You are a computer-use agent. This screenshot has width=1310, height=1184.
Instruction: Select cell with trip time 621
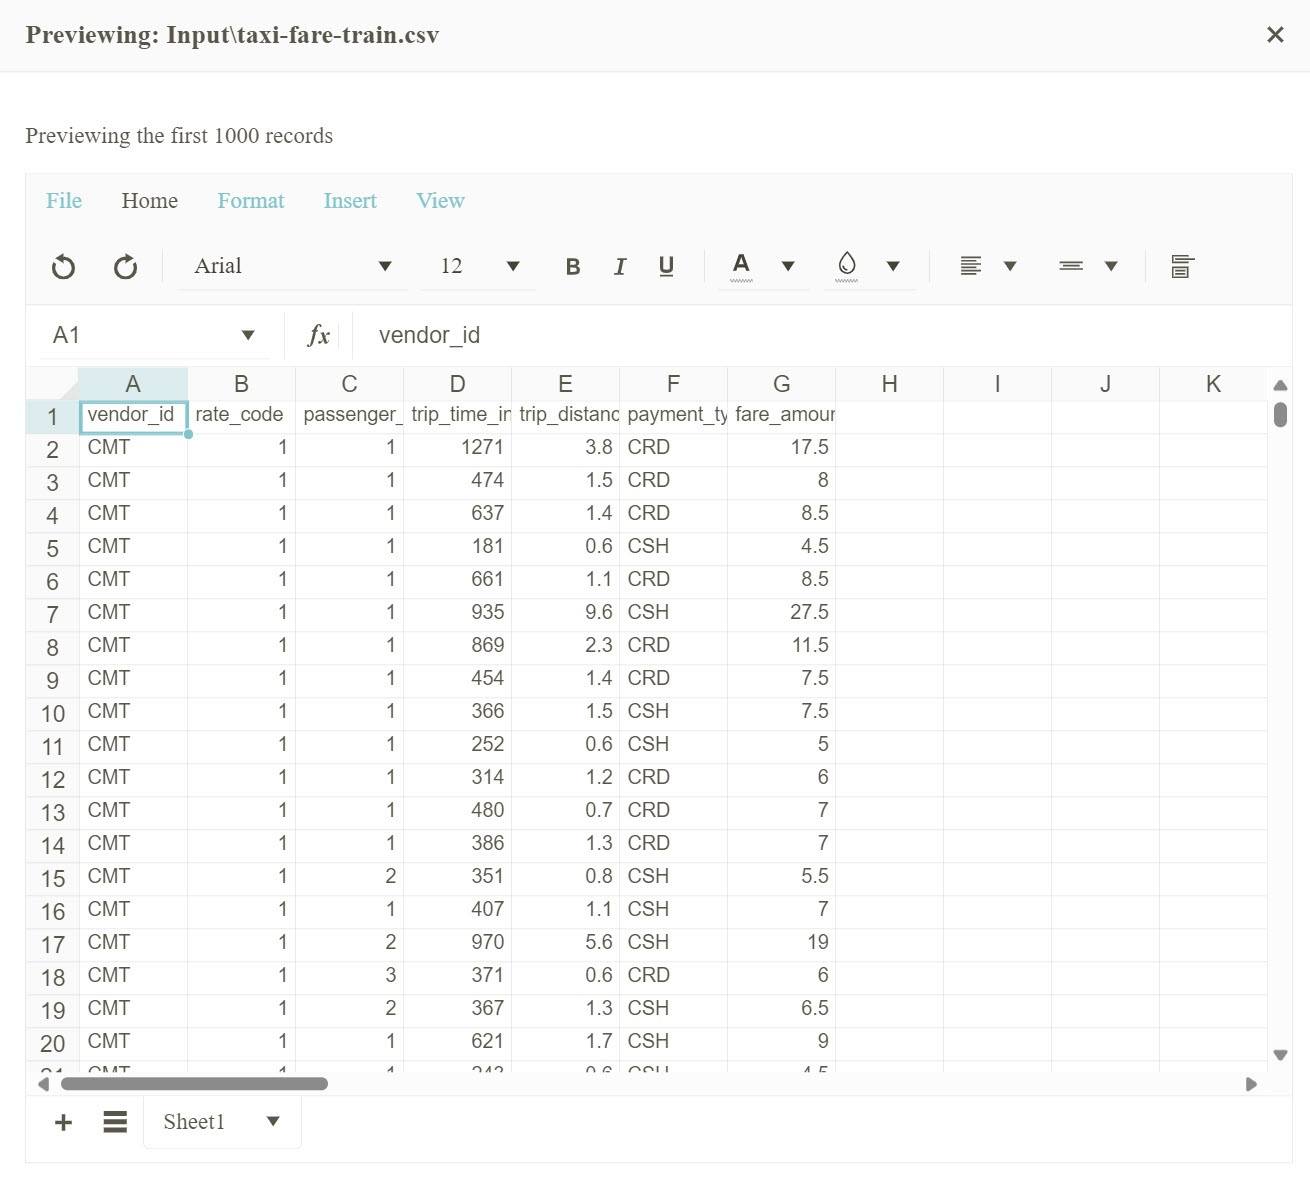coord(457,1043)
